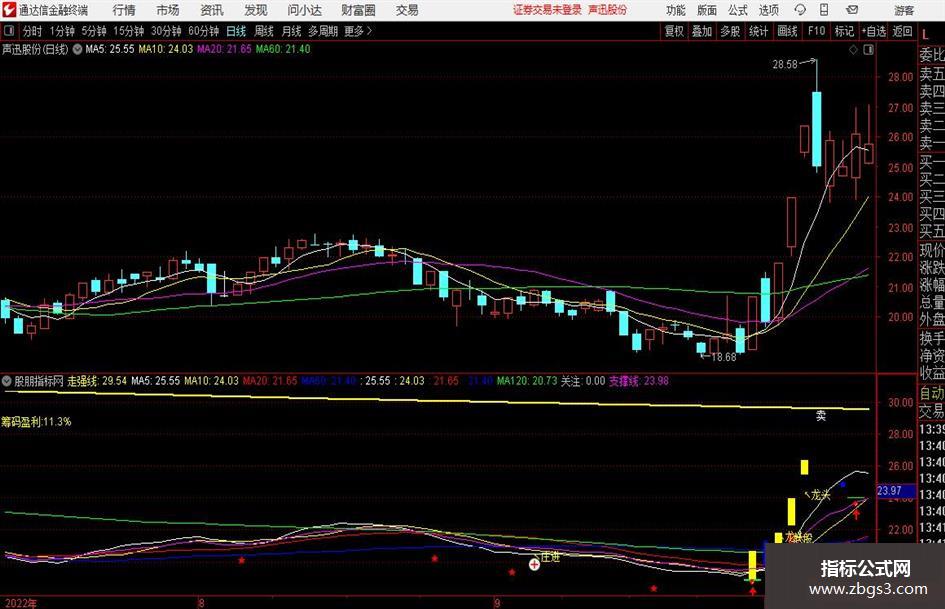The width and height of the screenshot is (945, 609).
Task: Toggle the side panel icon beside the diamond
Action: tap(868, 50)
